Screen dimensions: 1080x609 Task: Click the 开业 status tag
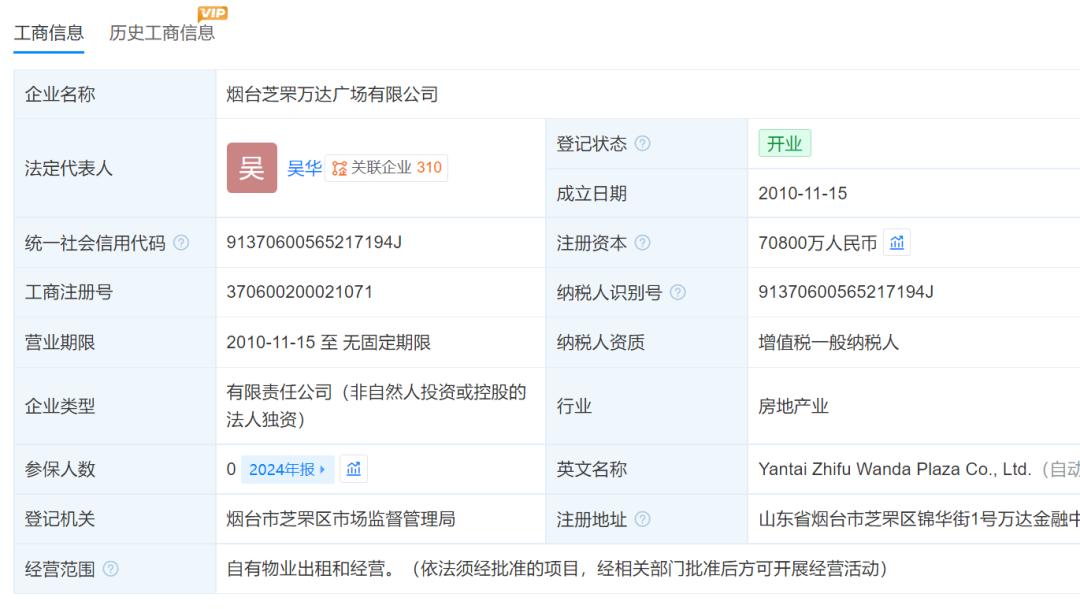[x=785, y=143]
